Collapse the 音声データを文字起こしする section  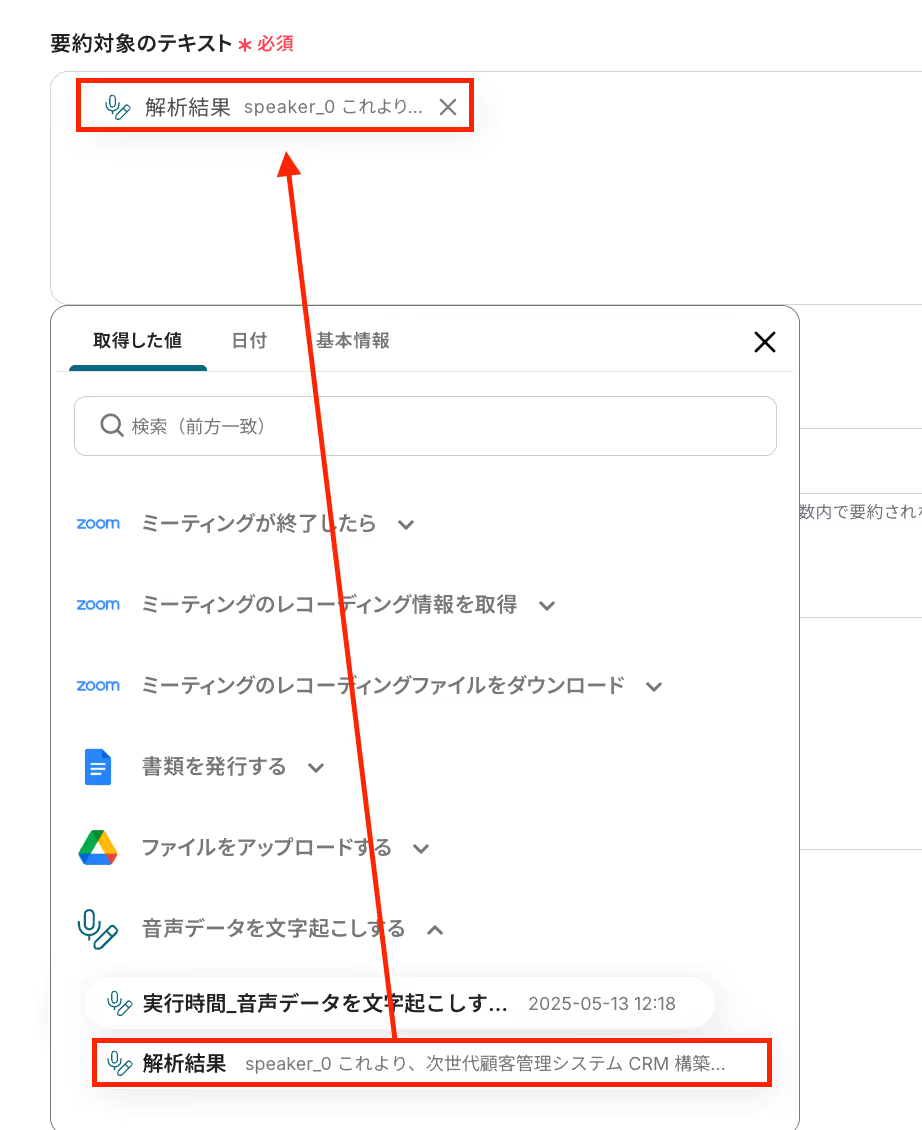point(435,930)
